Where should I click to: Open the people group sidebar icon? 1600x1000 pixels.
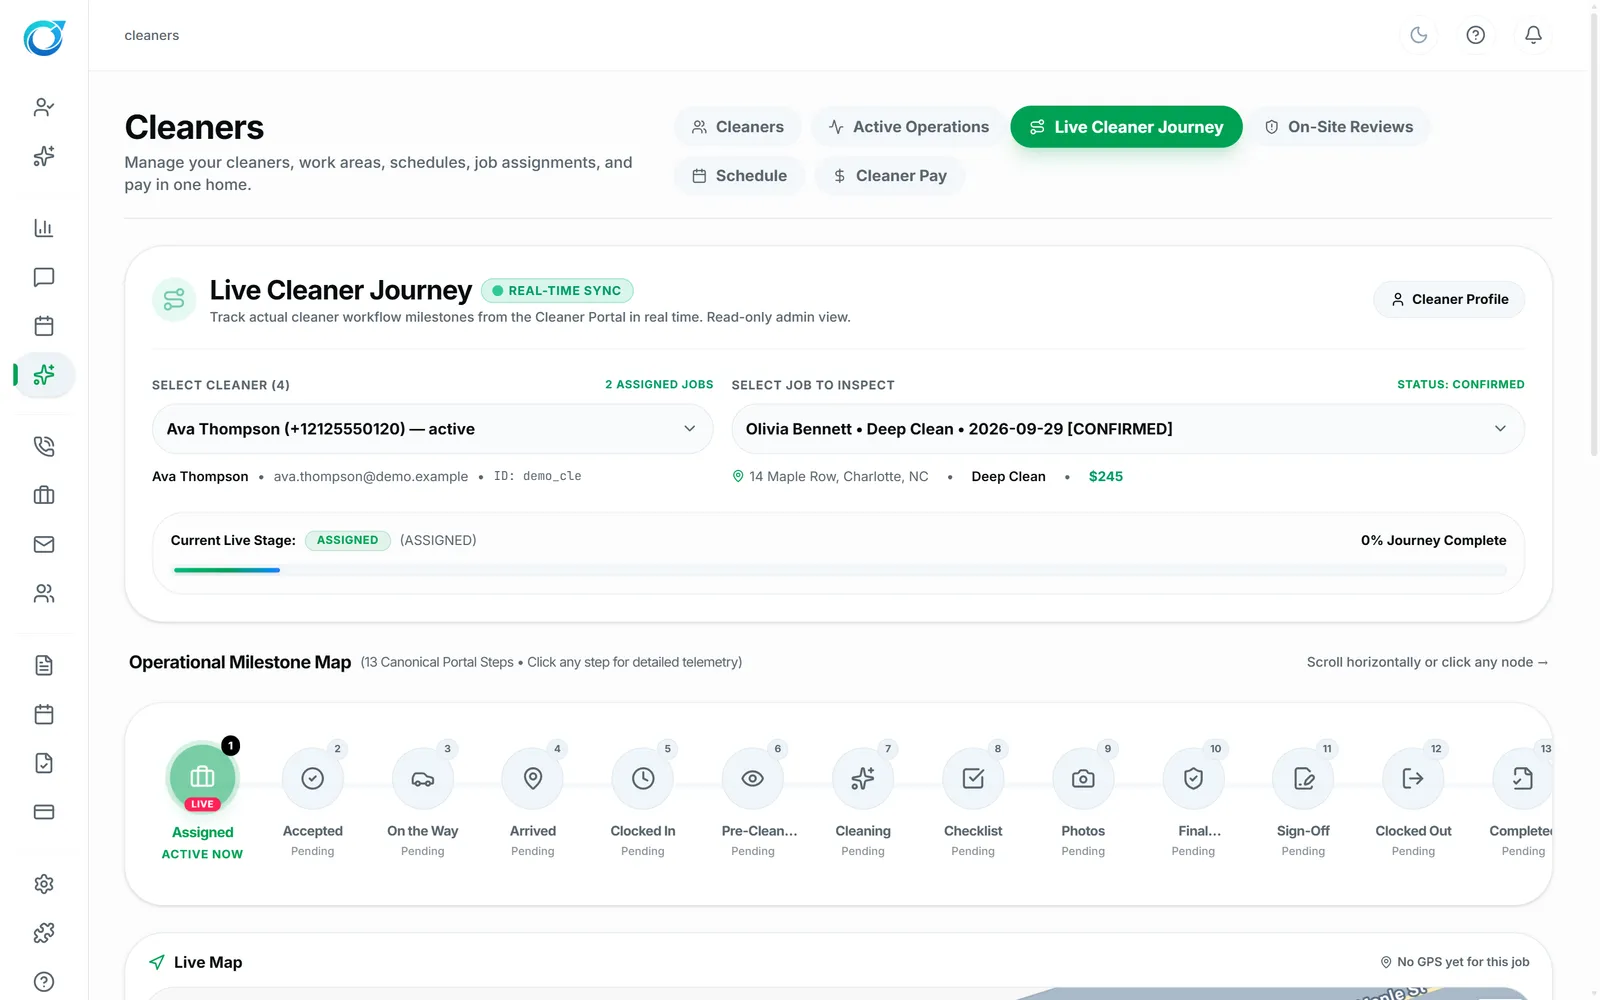(x=44, y=593)
